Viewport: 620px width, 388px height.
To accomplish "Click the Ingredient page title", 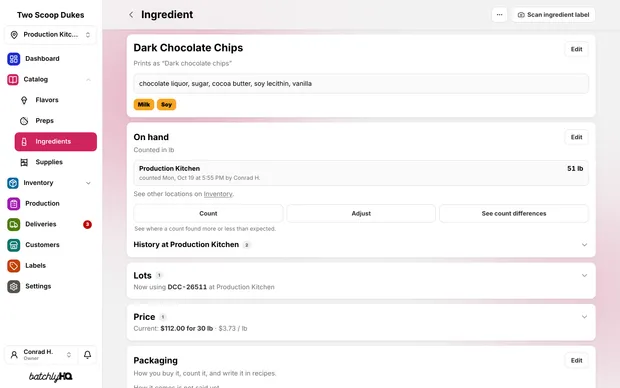I will click(x=167, y=15).
